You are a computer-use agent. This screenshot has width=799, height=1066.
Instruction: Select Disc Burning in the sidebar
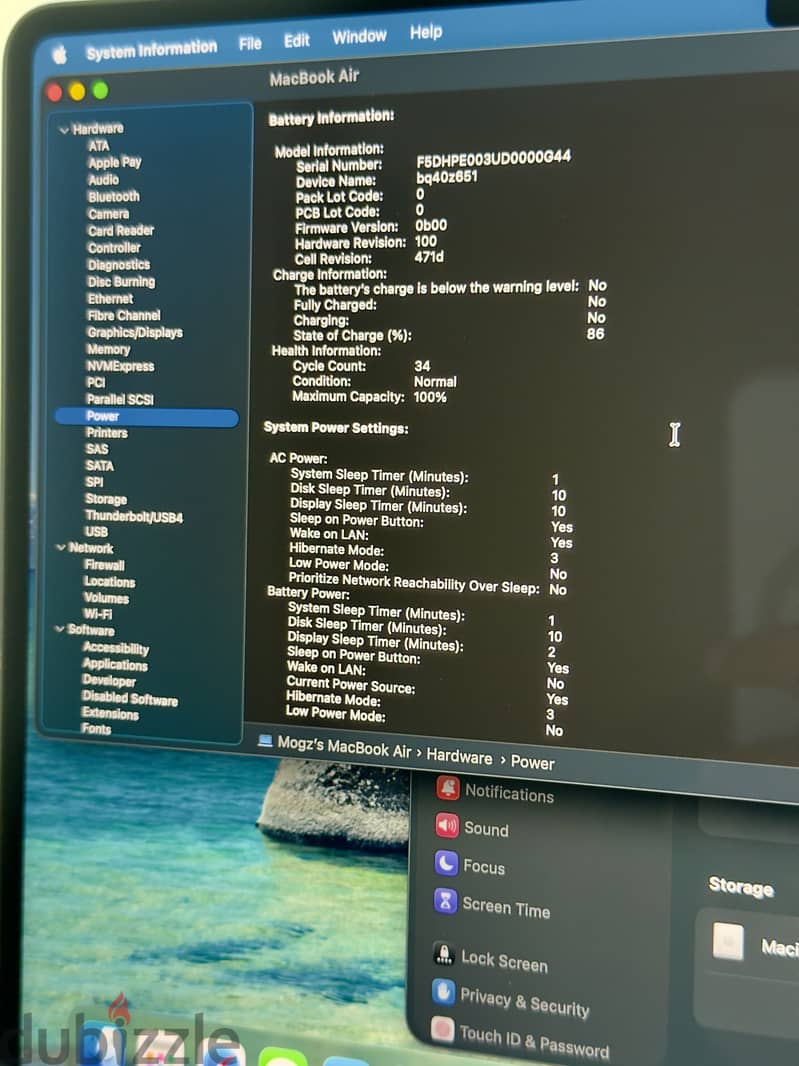121,281
